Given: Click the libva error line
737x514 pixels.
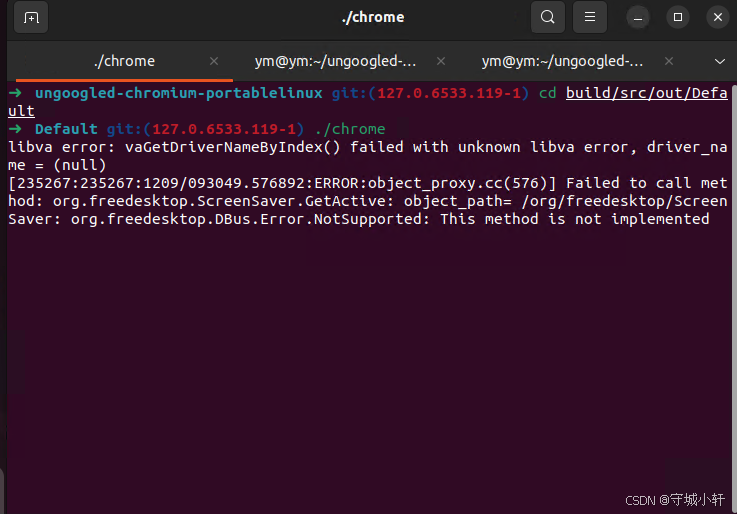Looking at the screenshot, I should [368, 156].
